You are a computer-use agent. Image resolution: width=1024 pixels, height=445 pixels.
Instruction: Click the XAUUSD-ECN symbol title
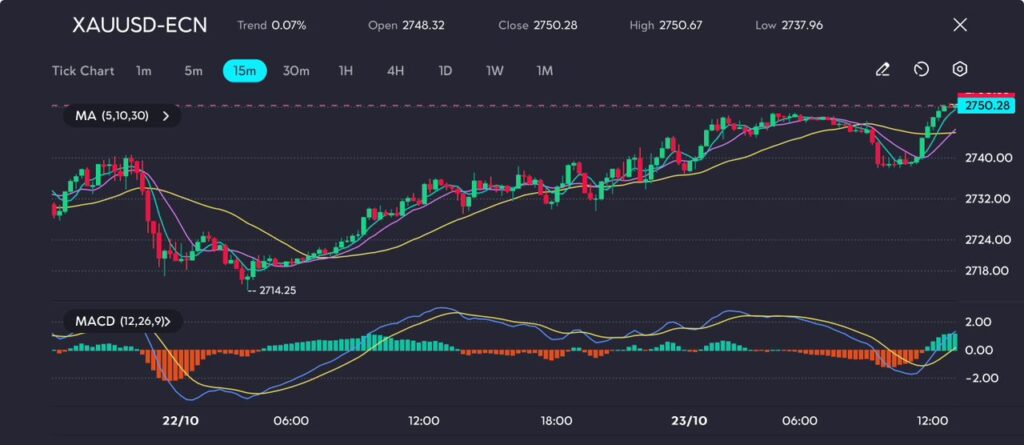click(140, 25)
